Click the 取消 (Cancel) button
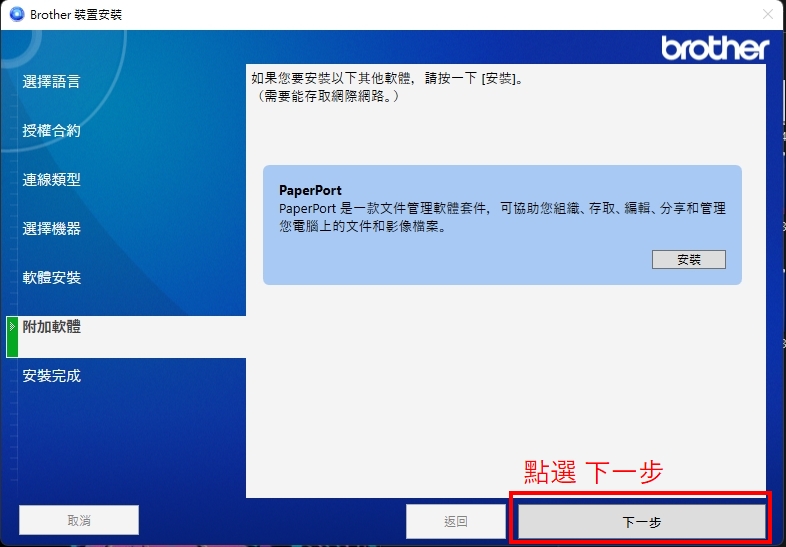 click(79, 520)
